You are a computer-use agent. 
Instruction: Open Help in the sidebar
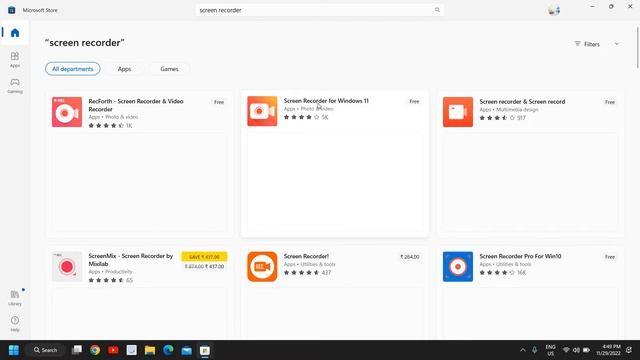coord(15,323)
